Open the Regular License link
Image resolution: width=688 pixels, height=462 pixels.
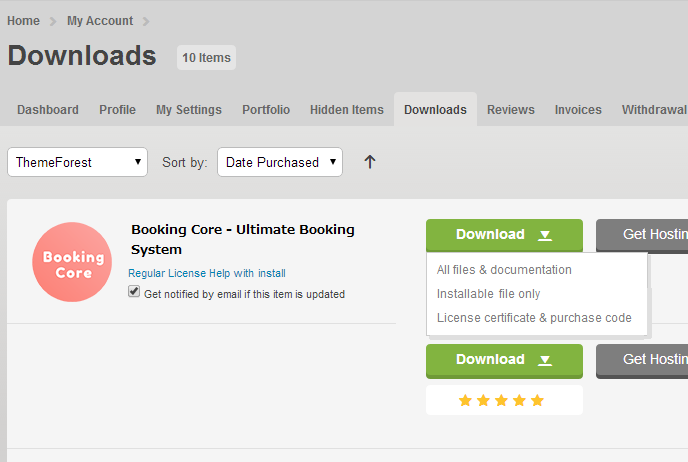(x=164, y=273)
